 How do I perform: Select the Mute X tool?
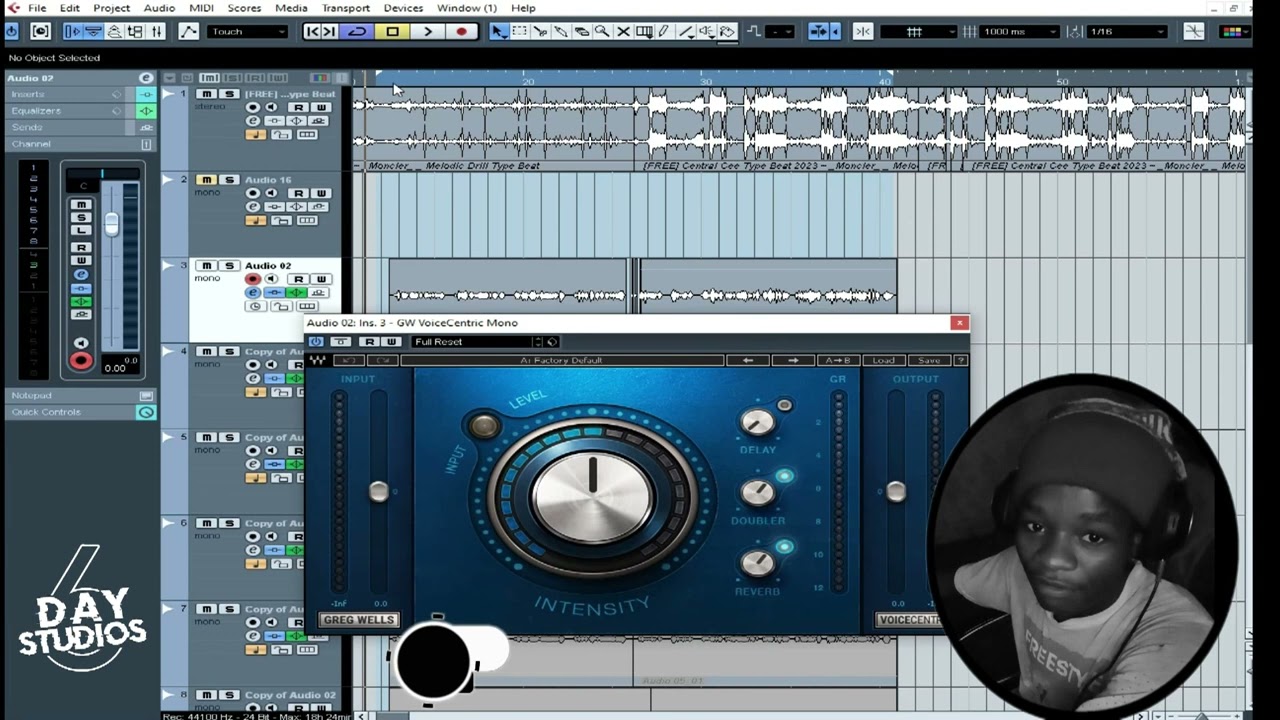[623, 32]
